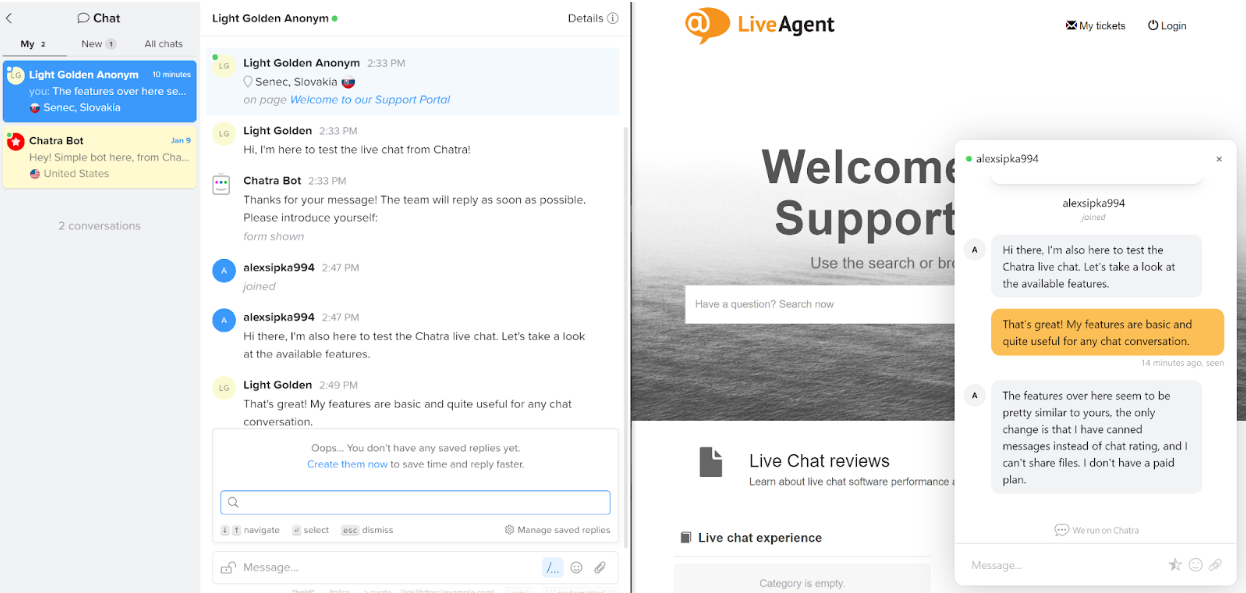Open emoji picker in the visitor chat widget
The image size is (1246, 593).
click(1195, 565)
